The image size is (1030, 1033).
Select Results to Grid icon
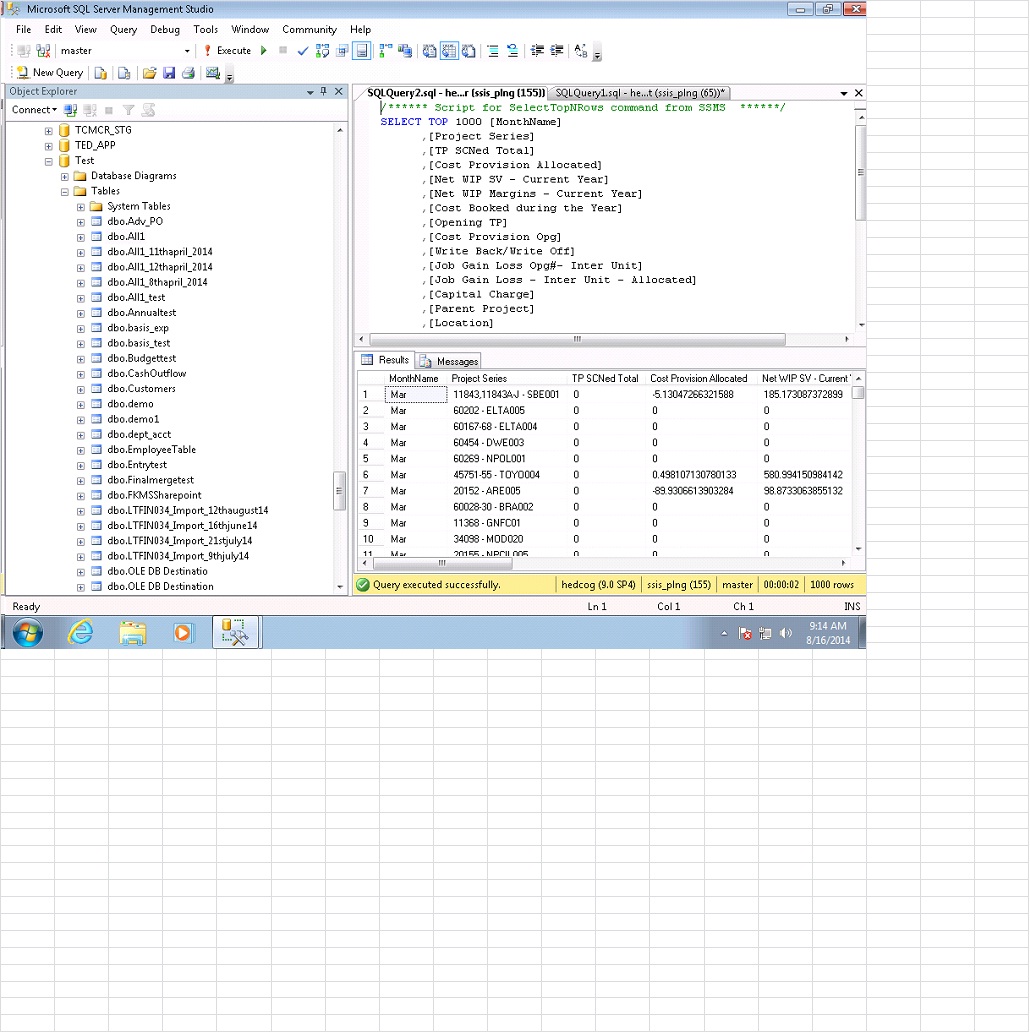(449, 51)
